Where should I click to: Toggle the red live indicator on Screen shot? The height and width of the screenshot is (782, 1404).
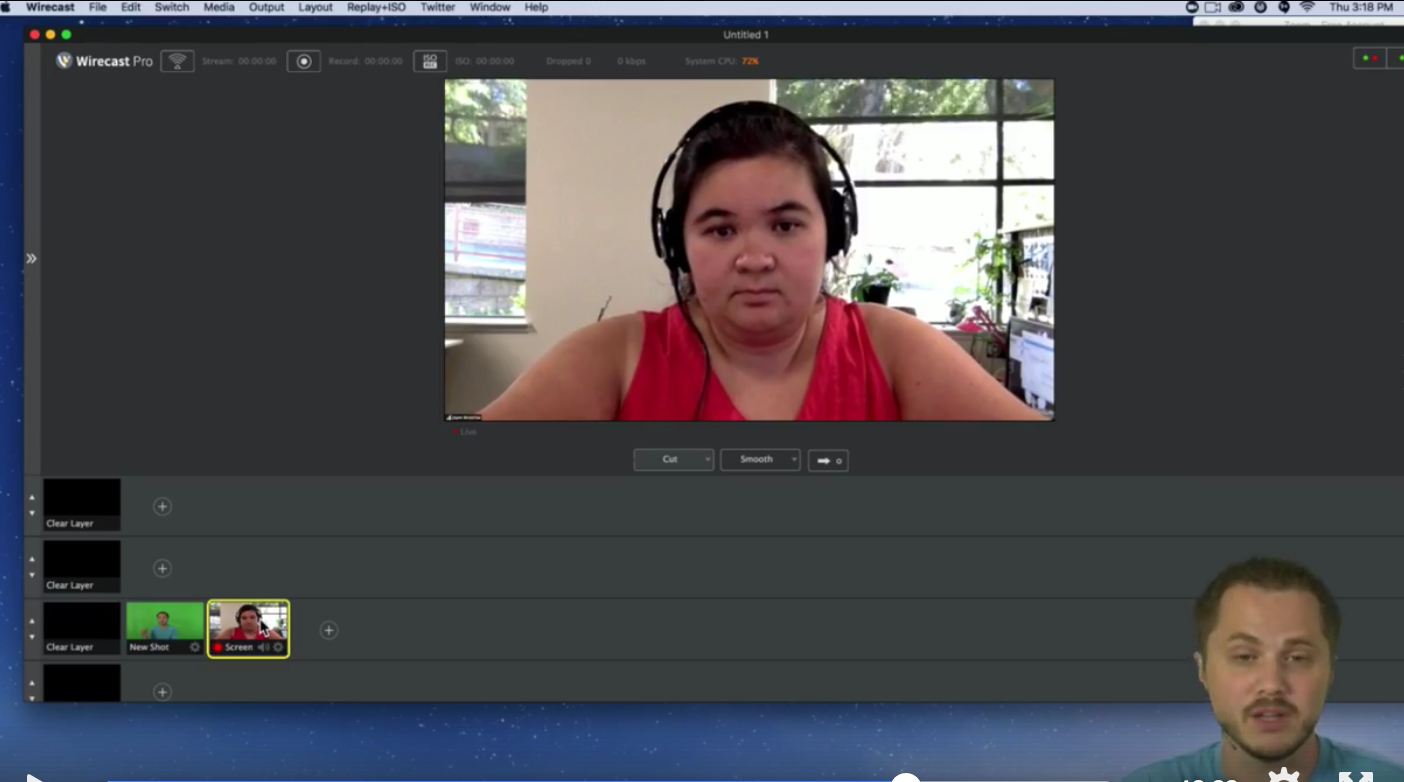pos(218,647)
